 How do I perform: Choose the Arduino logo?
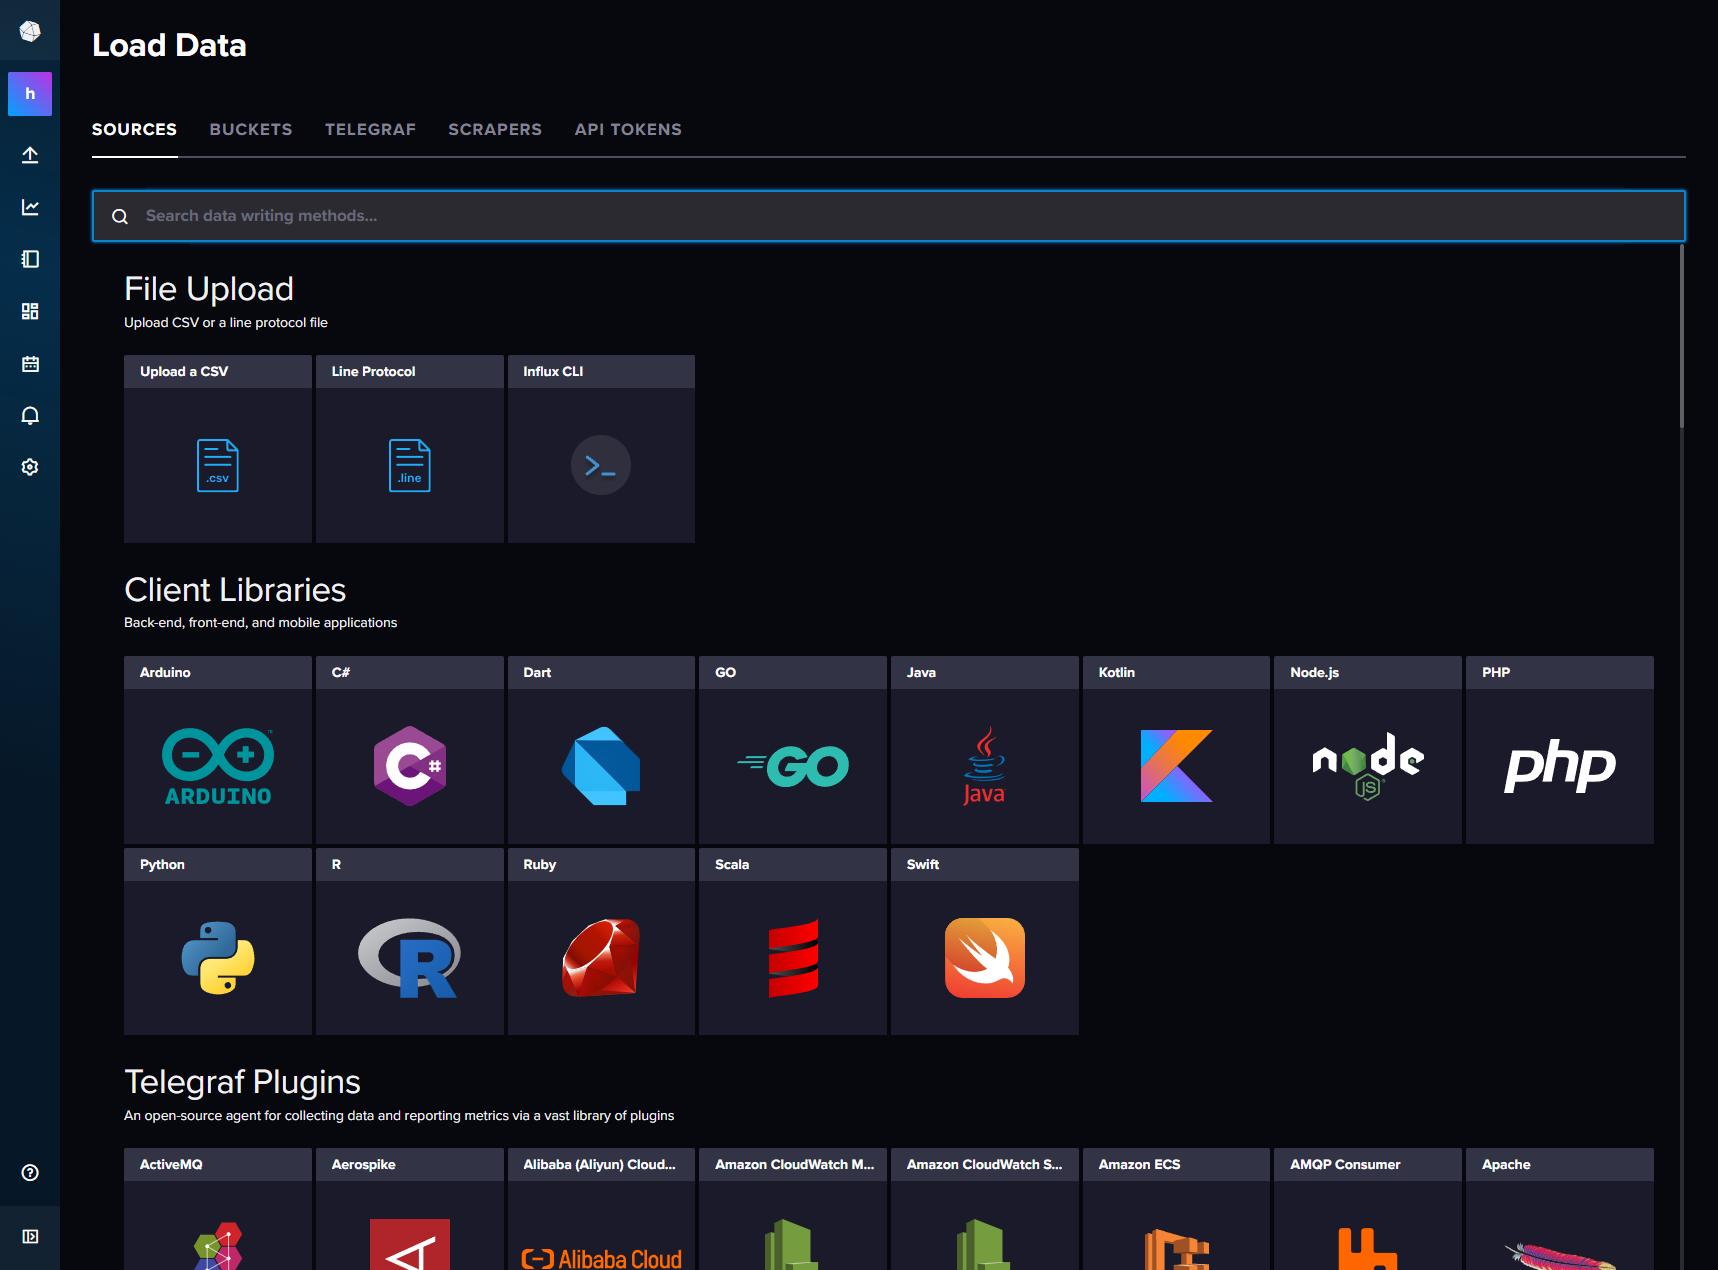tap(218, 766)
